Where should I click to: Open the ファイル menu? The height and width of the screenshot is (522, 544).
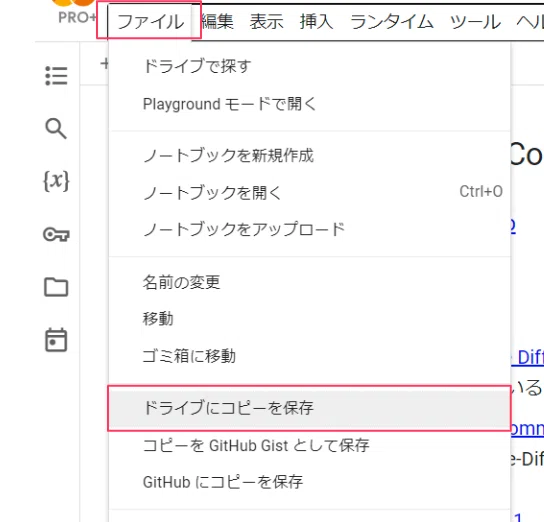150,22
